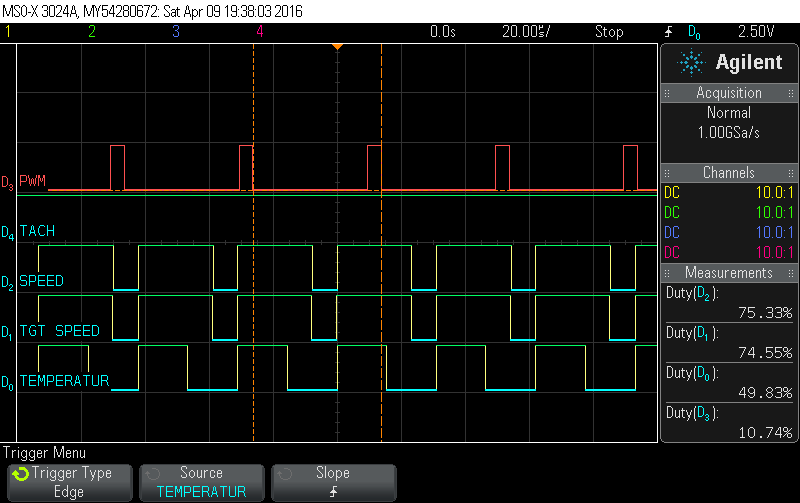The image size is (800, 503).
Task: Select the D4 TACH channel label
Action: (36, 231)
